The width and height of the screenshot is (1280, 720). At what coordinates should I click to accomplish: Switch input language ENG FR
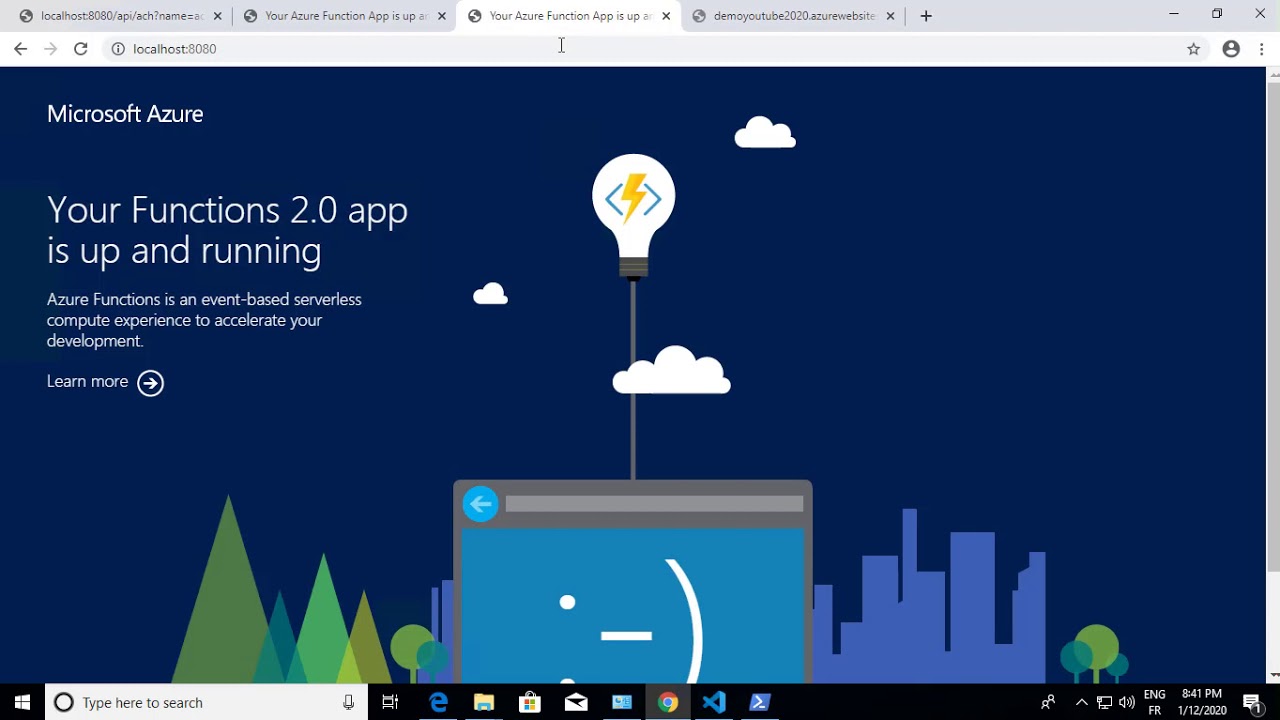1155,702
